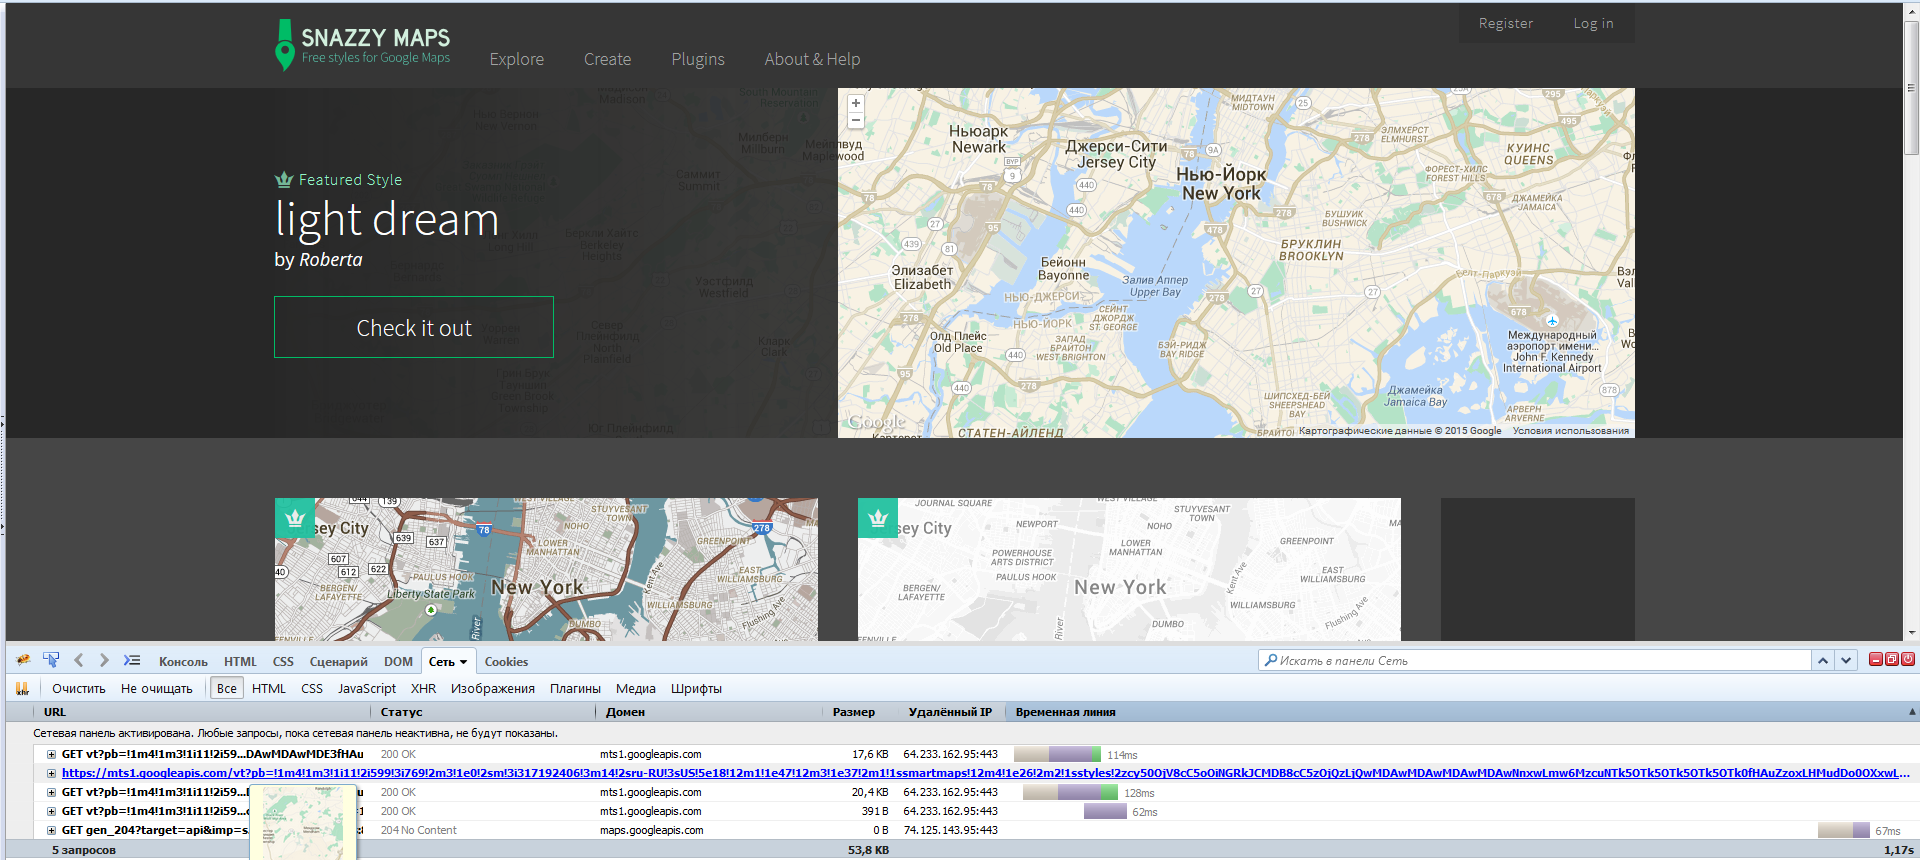Screen dimensions: 1920x860
Task: Switch to the Firebug CSS panel tab
Action: 283,662
